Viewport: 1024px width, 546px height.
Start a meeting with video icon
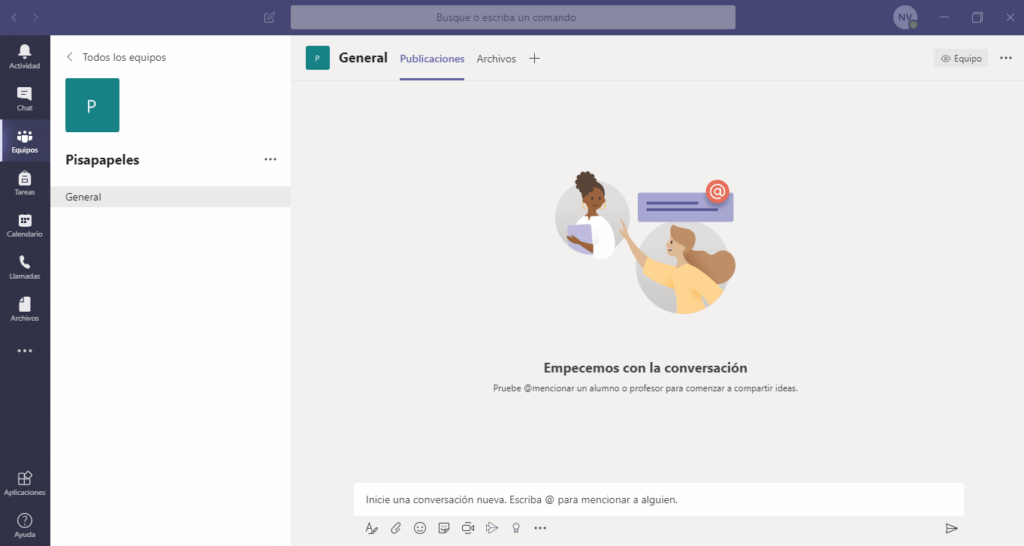click(x=468, y=528)
